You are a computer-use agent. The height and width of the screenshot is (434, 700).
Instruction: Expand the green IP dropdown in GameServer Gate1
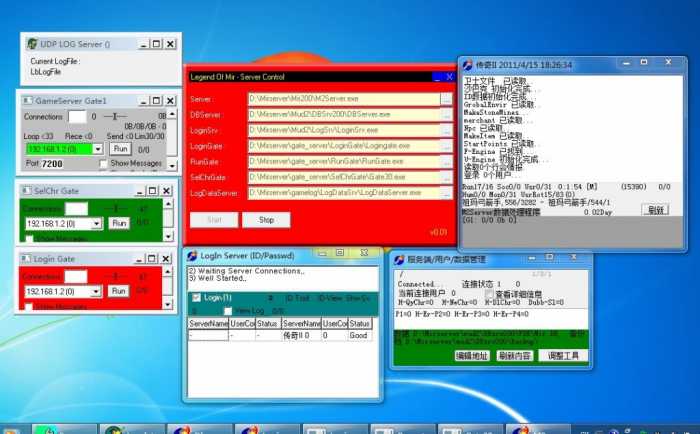(x=97, y=149)
